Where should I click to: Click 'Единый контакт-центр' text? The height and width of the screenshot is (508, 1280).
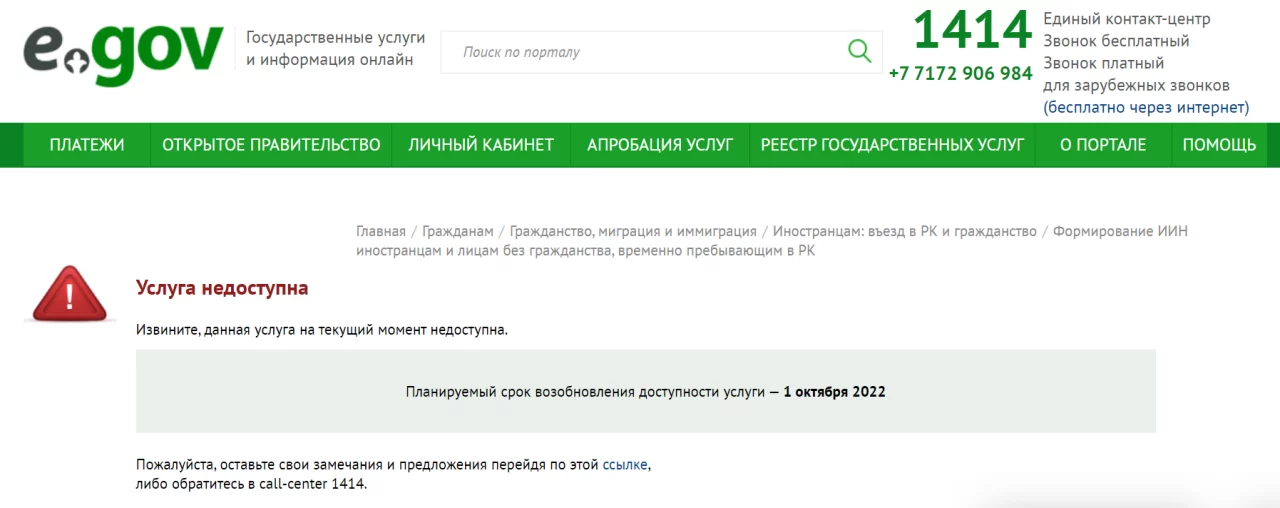(x=1127, y=19)
